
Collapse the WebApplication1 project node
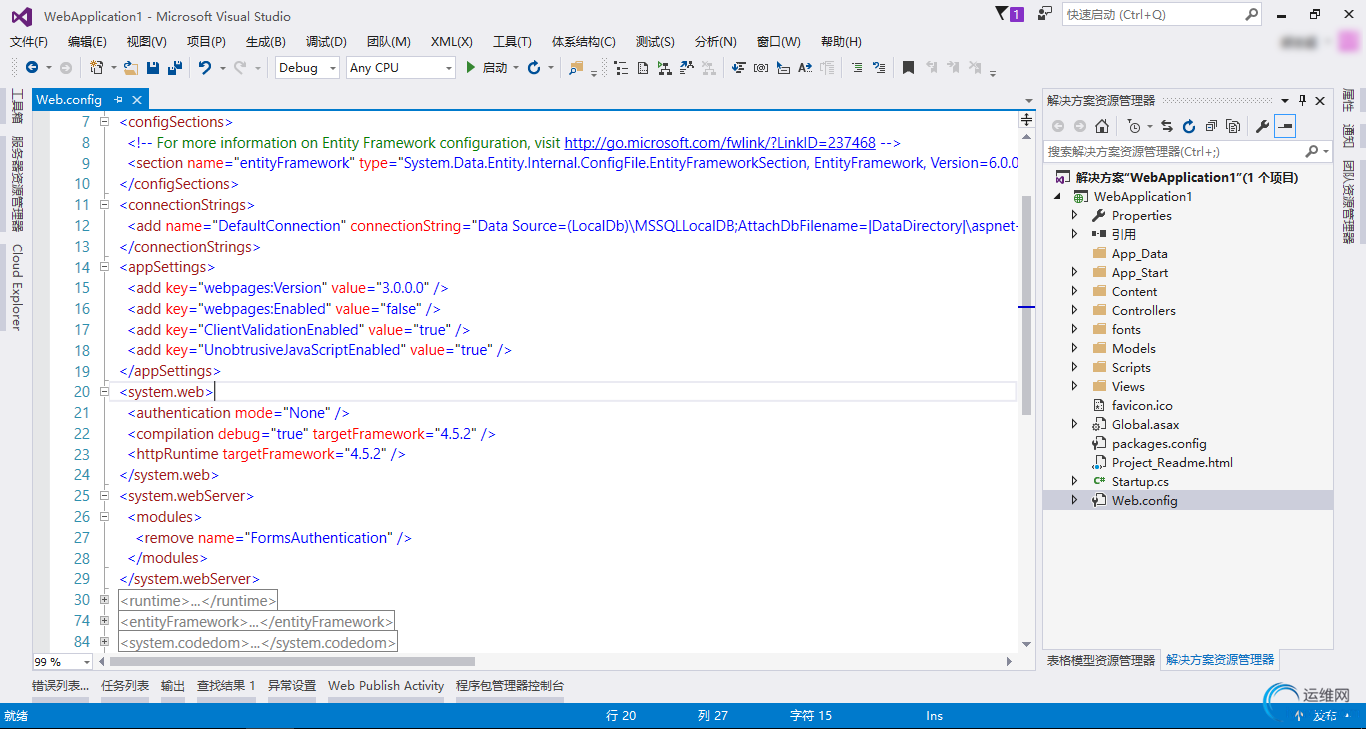click(x=1058, y=197)
